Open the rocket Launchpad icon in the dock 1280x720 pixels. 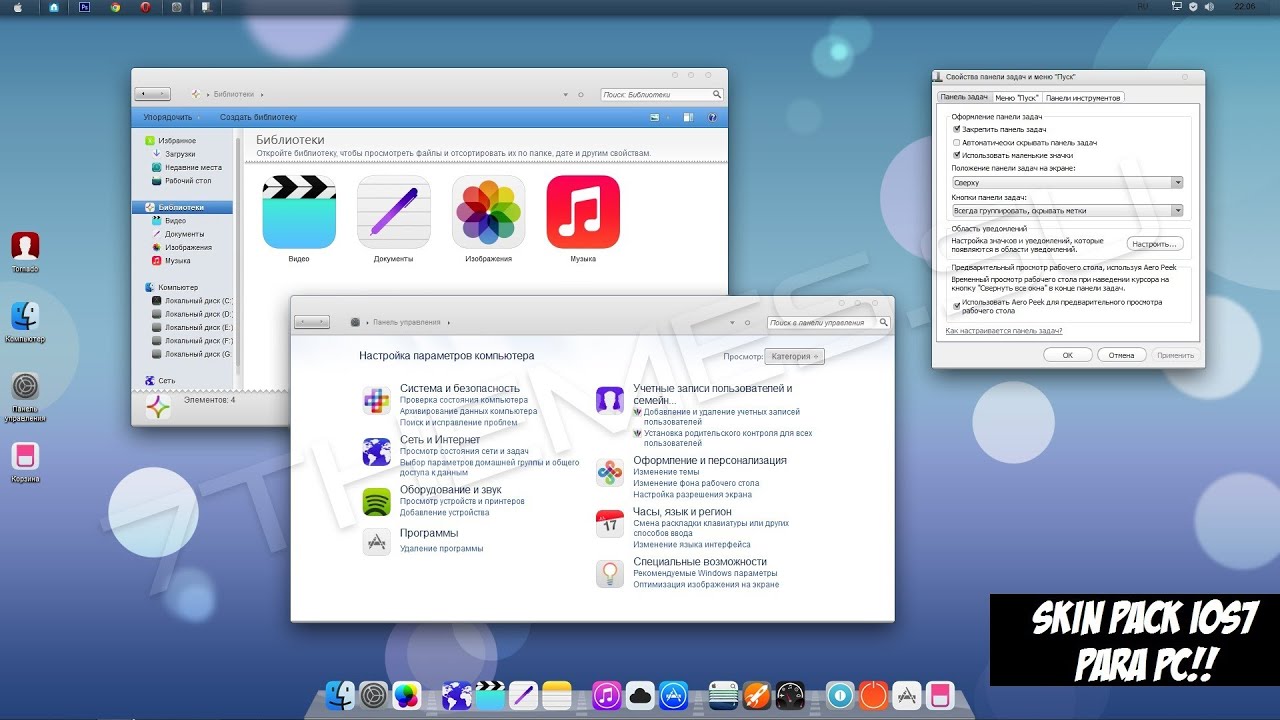pyautogui.click(x=756, y=695)
